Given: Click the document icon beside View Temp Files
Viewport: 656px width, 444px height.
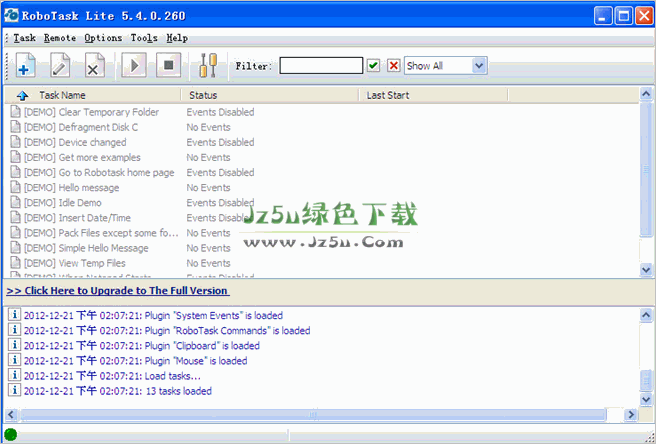Looking at the screenshot, I should [x=15, y=263].
